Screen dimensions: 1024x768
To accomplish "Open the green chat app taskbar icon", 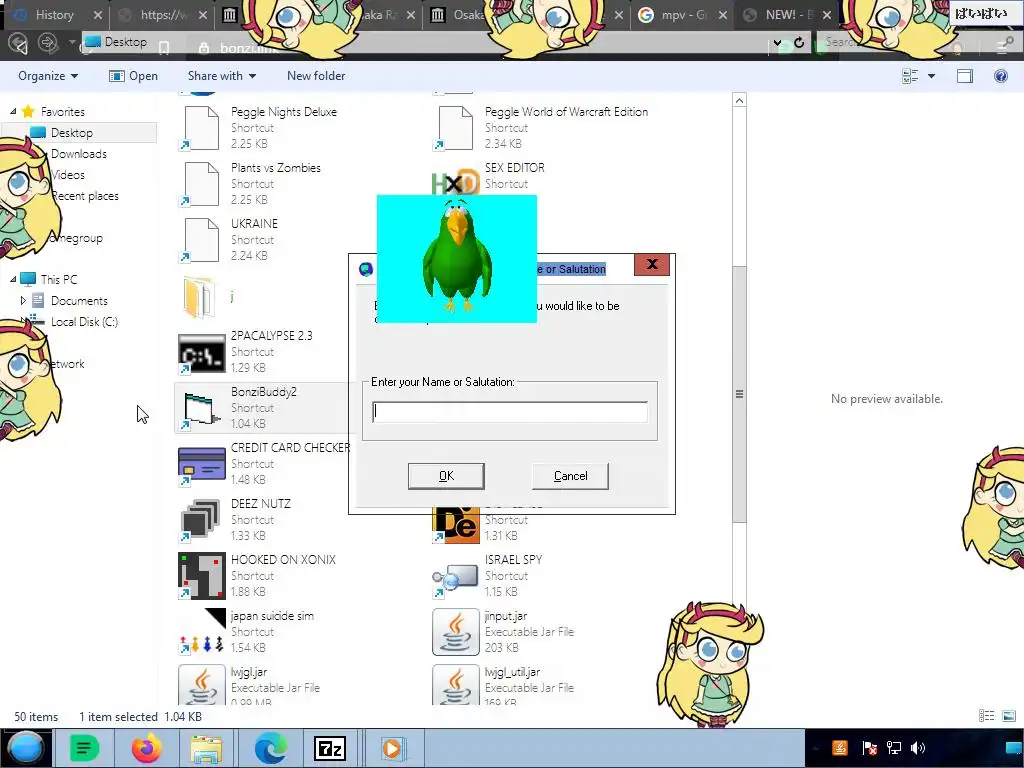I will pyautogui.click(x=84, y=748).
